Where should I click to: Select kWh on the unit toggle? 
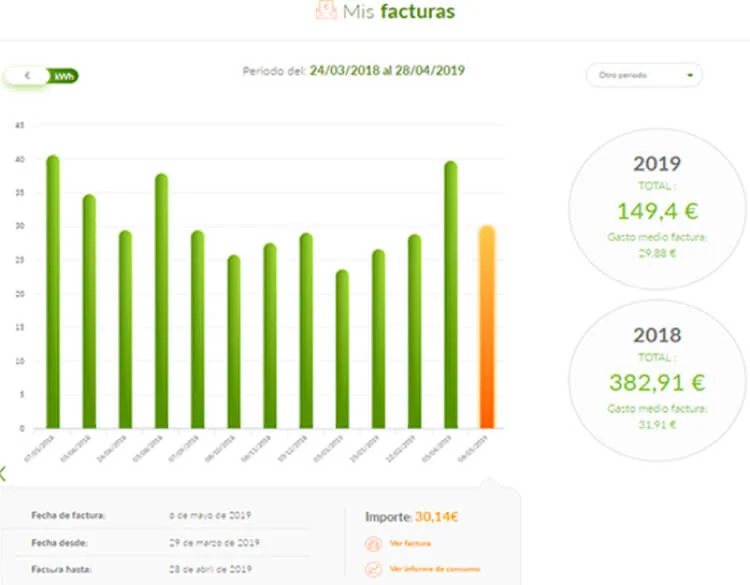click(x=64, y=76)
